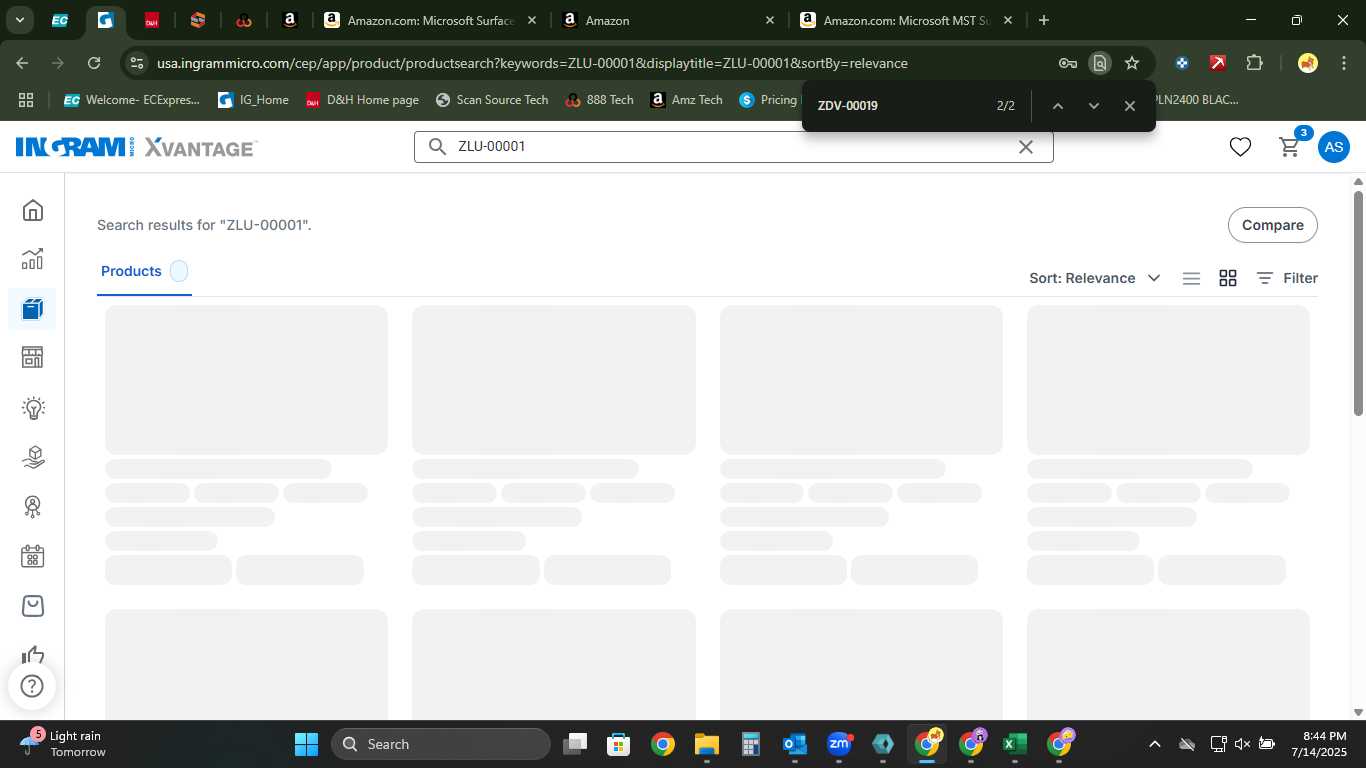Open Outlook from taskbar
Screen dimensions: 1366x768
pos(795,744)
